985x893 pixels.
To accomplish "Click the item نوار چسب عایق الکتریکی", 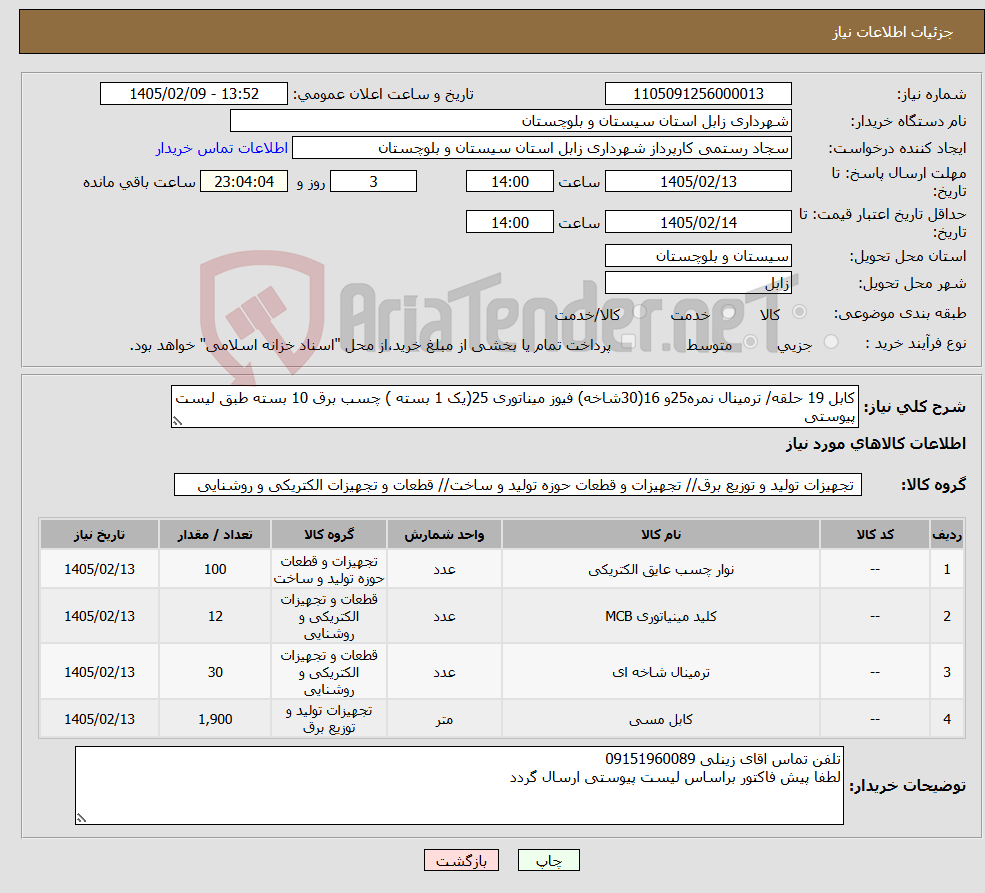I will [x=661, y=570].
